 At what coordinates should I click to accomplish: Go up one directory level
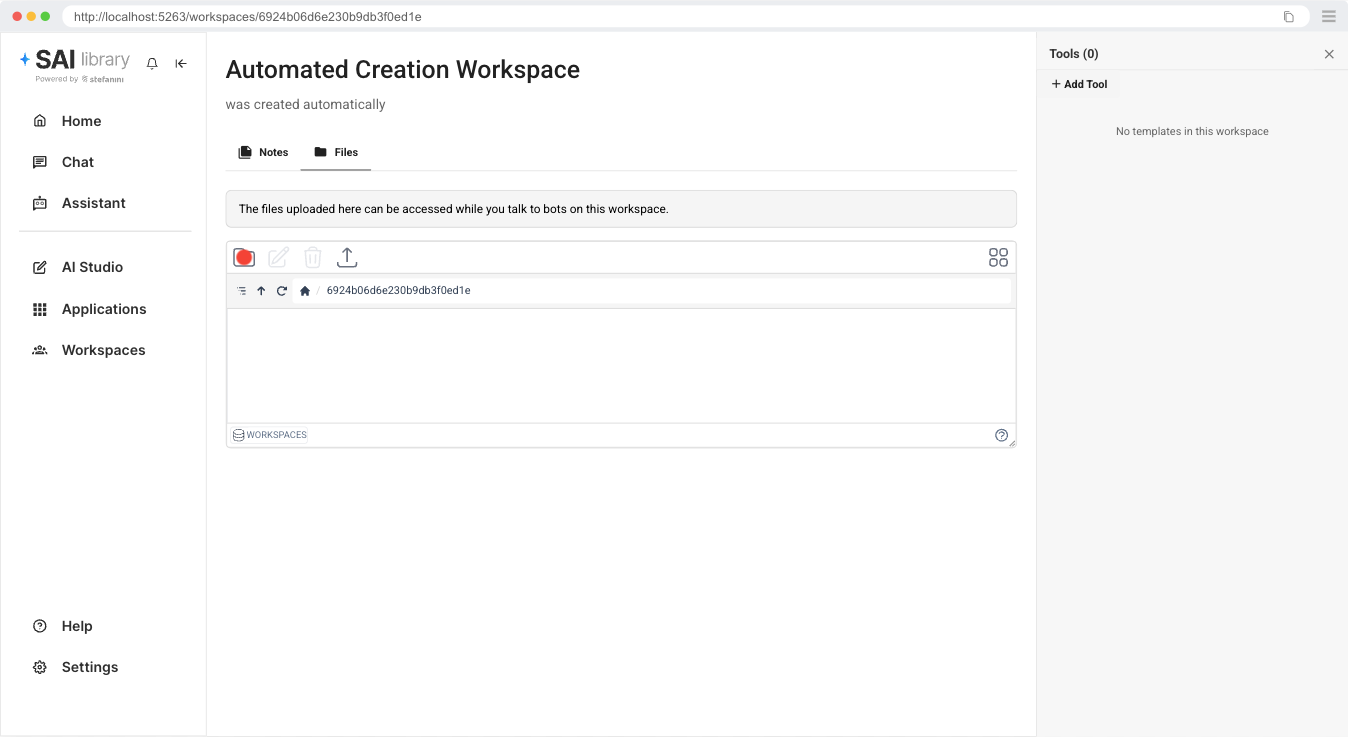point(261,291)
